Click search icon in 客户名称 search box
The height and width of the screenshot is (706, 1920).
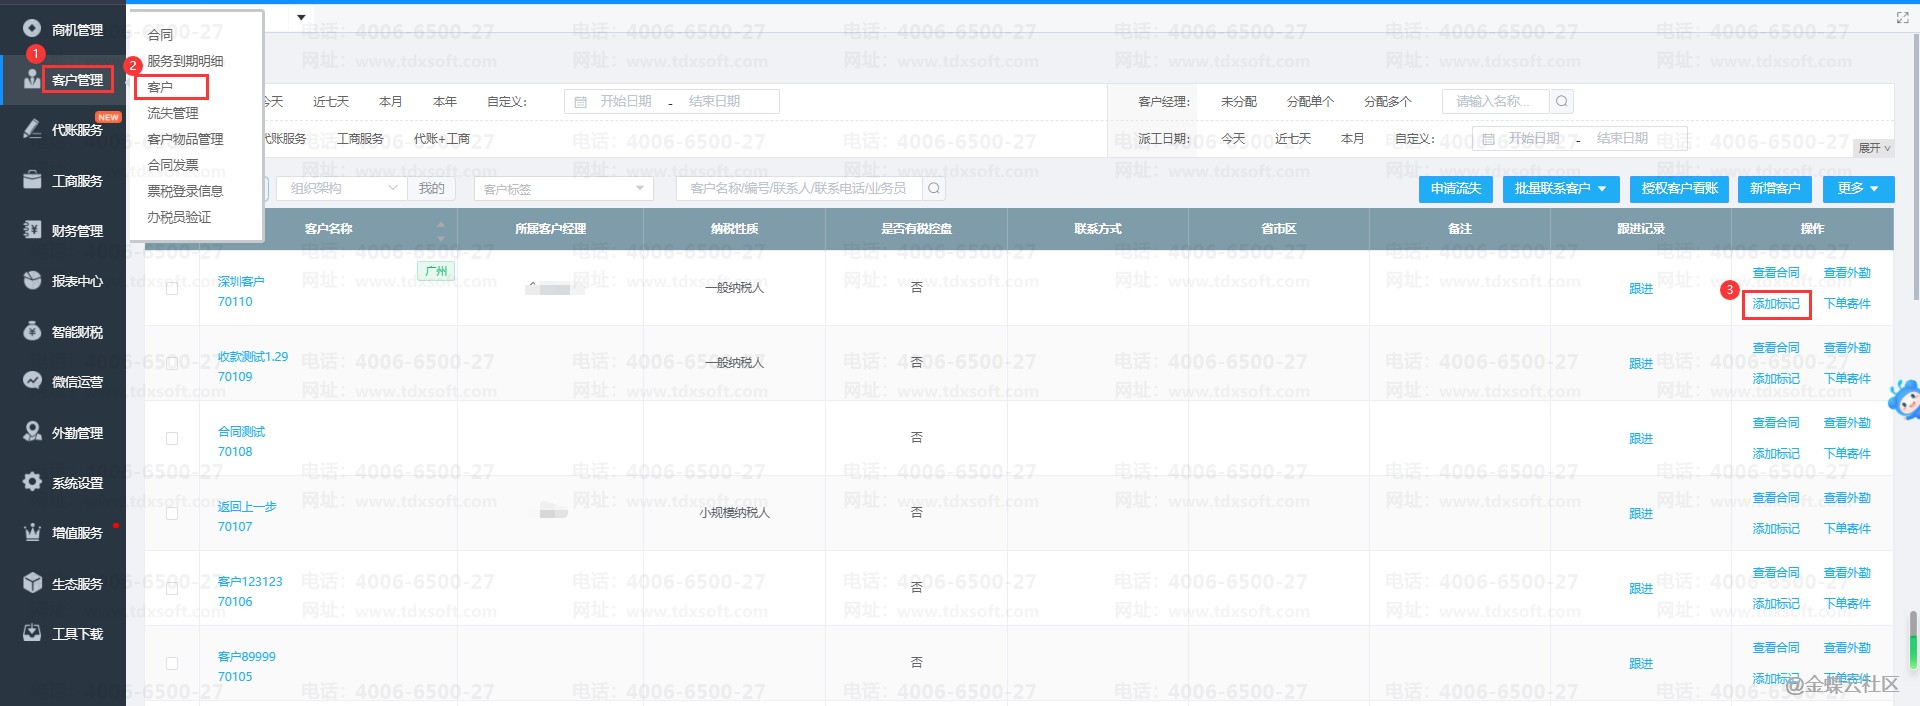[934, 188]
